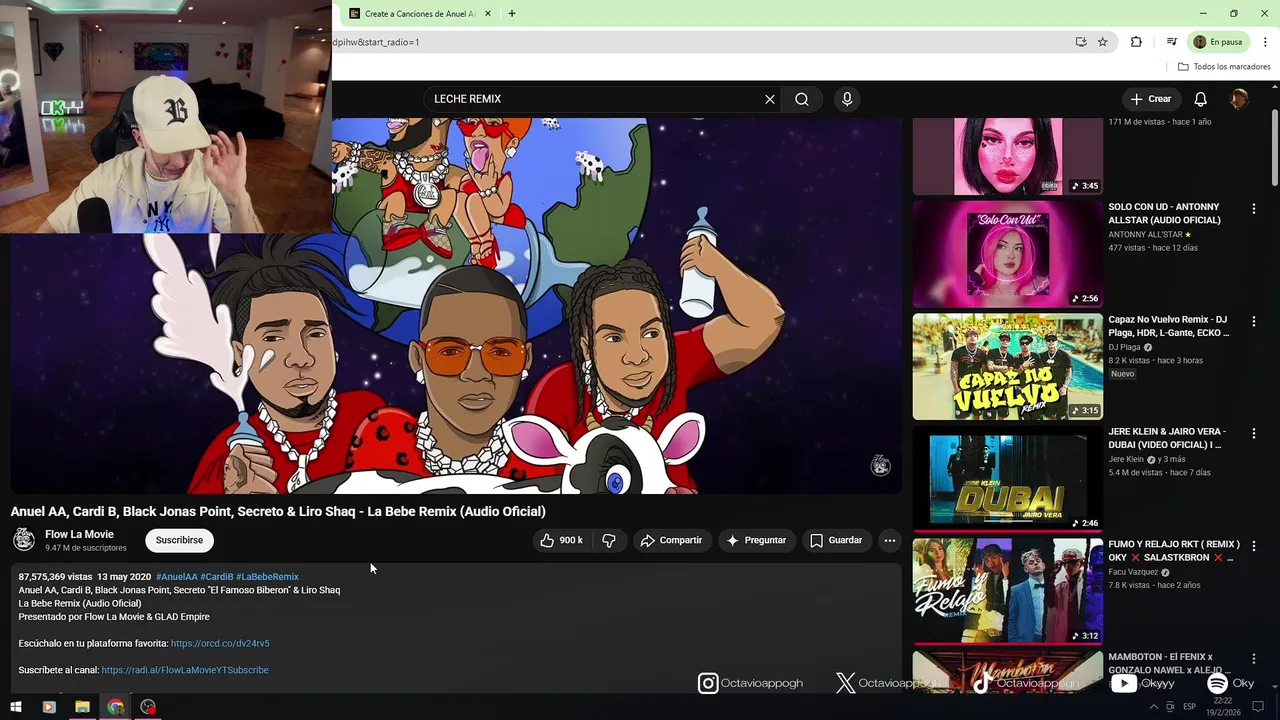Open the YouTube account avatar menu

point(1239,99)
